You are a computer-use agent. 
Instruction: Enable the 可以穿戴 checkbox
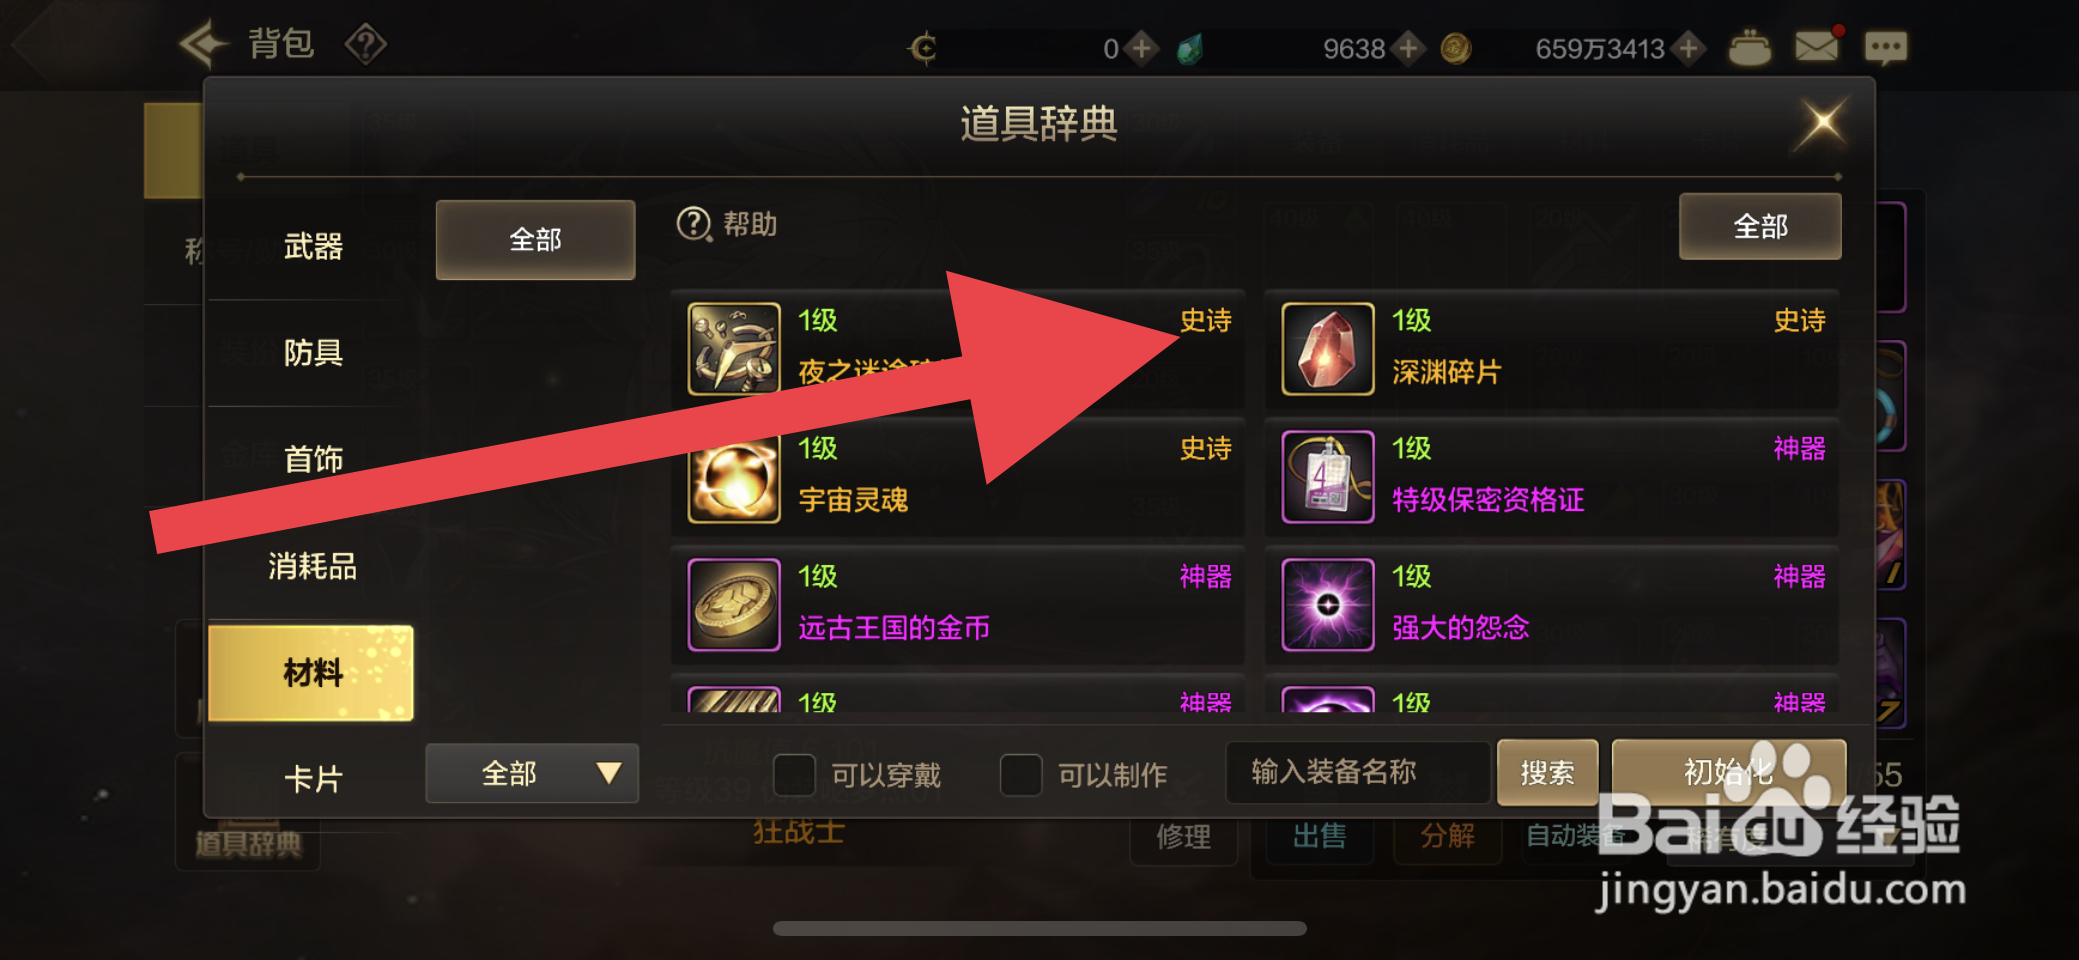794,774
